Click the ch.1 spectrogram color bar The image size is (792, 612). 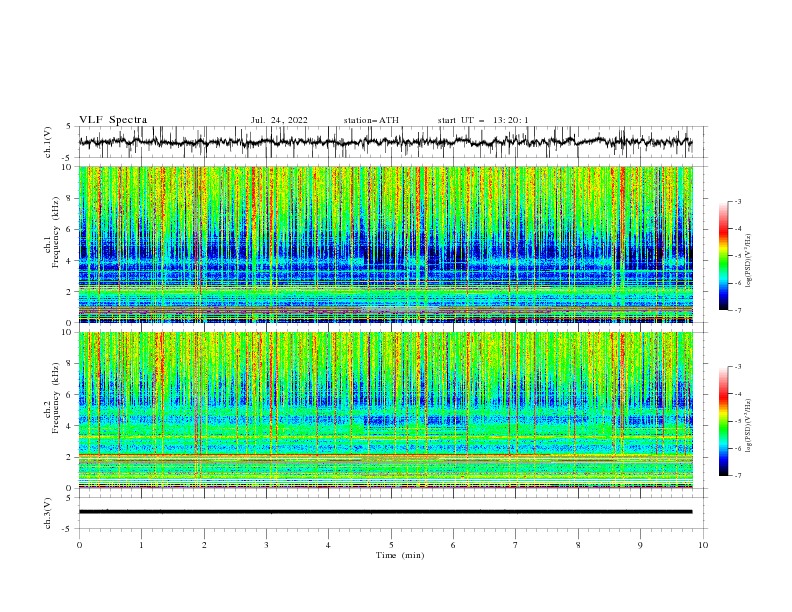click(x=723, y=256)
